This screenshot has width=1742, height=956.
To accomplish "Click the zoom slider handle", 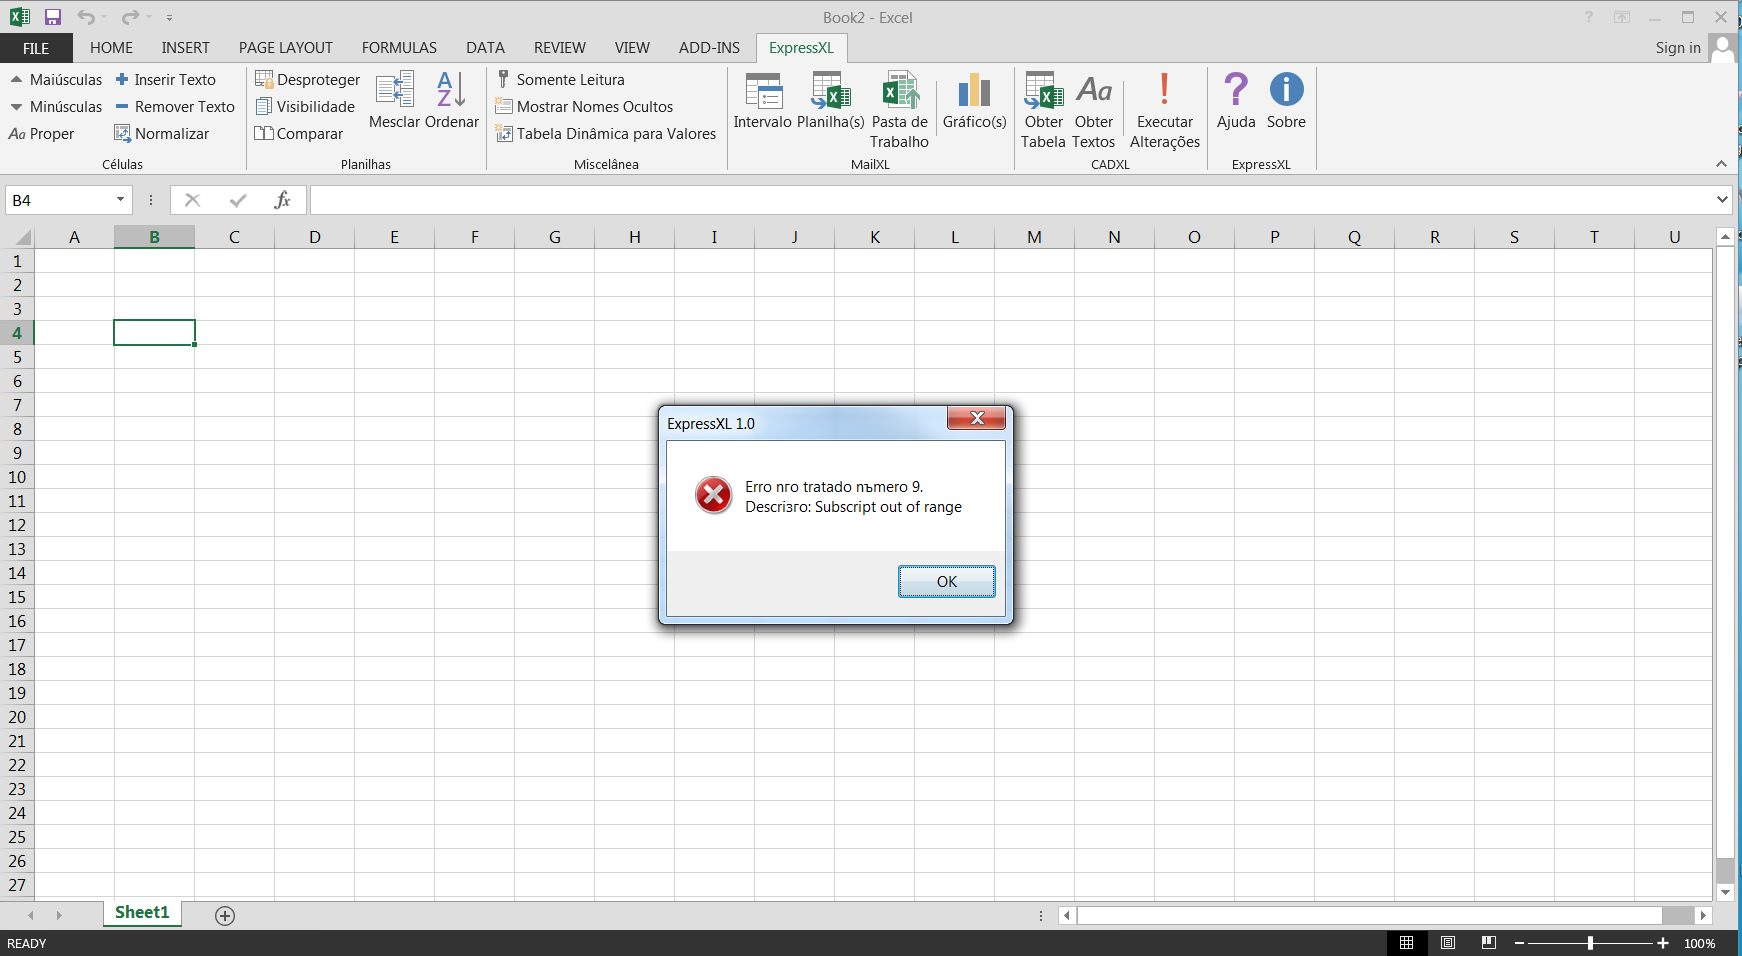I will click(x=1591, y=943).
